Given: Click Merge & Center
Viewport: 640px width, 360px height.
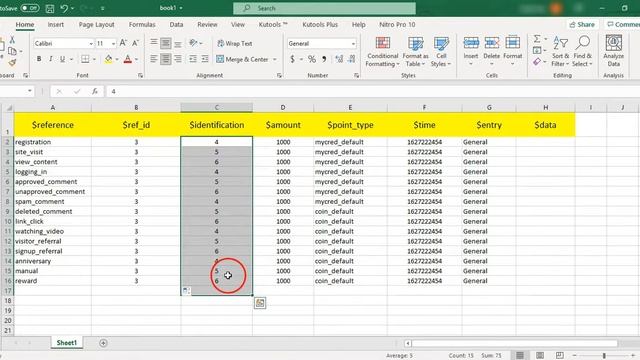Looking at the screenshot, I should coord(242,60).
